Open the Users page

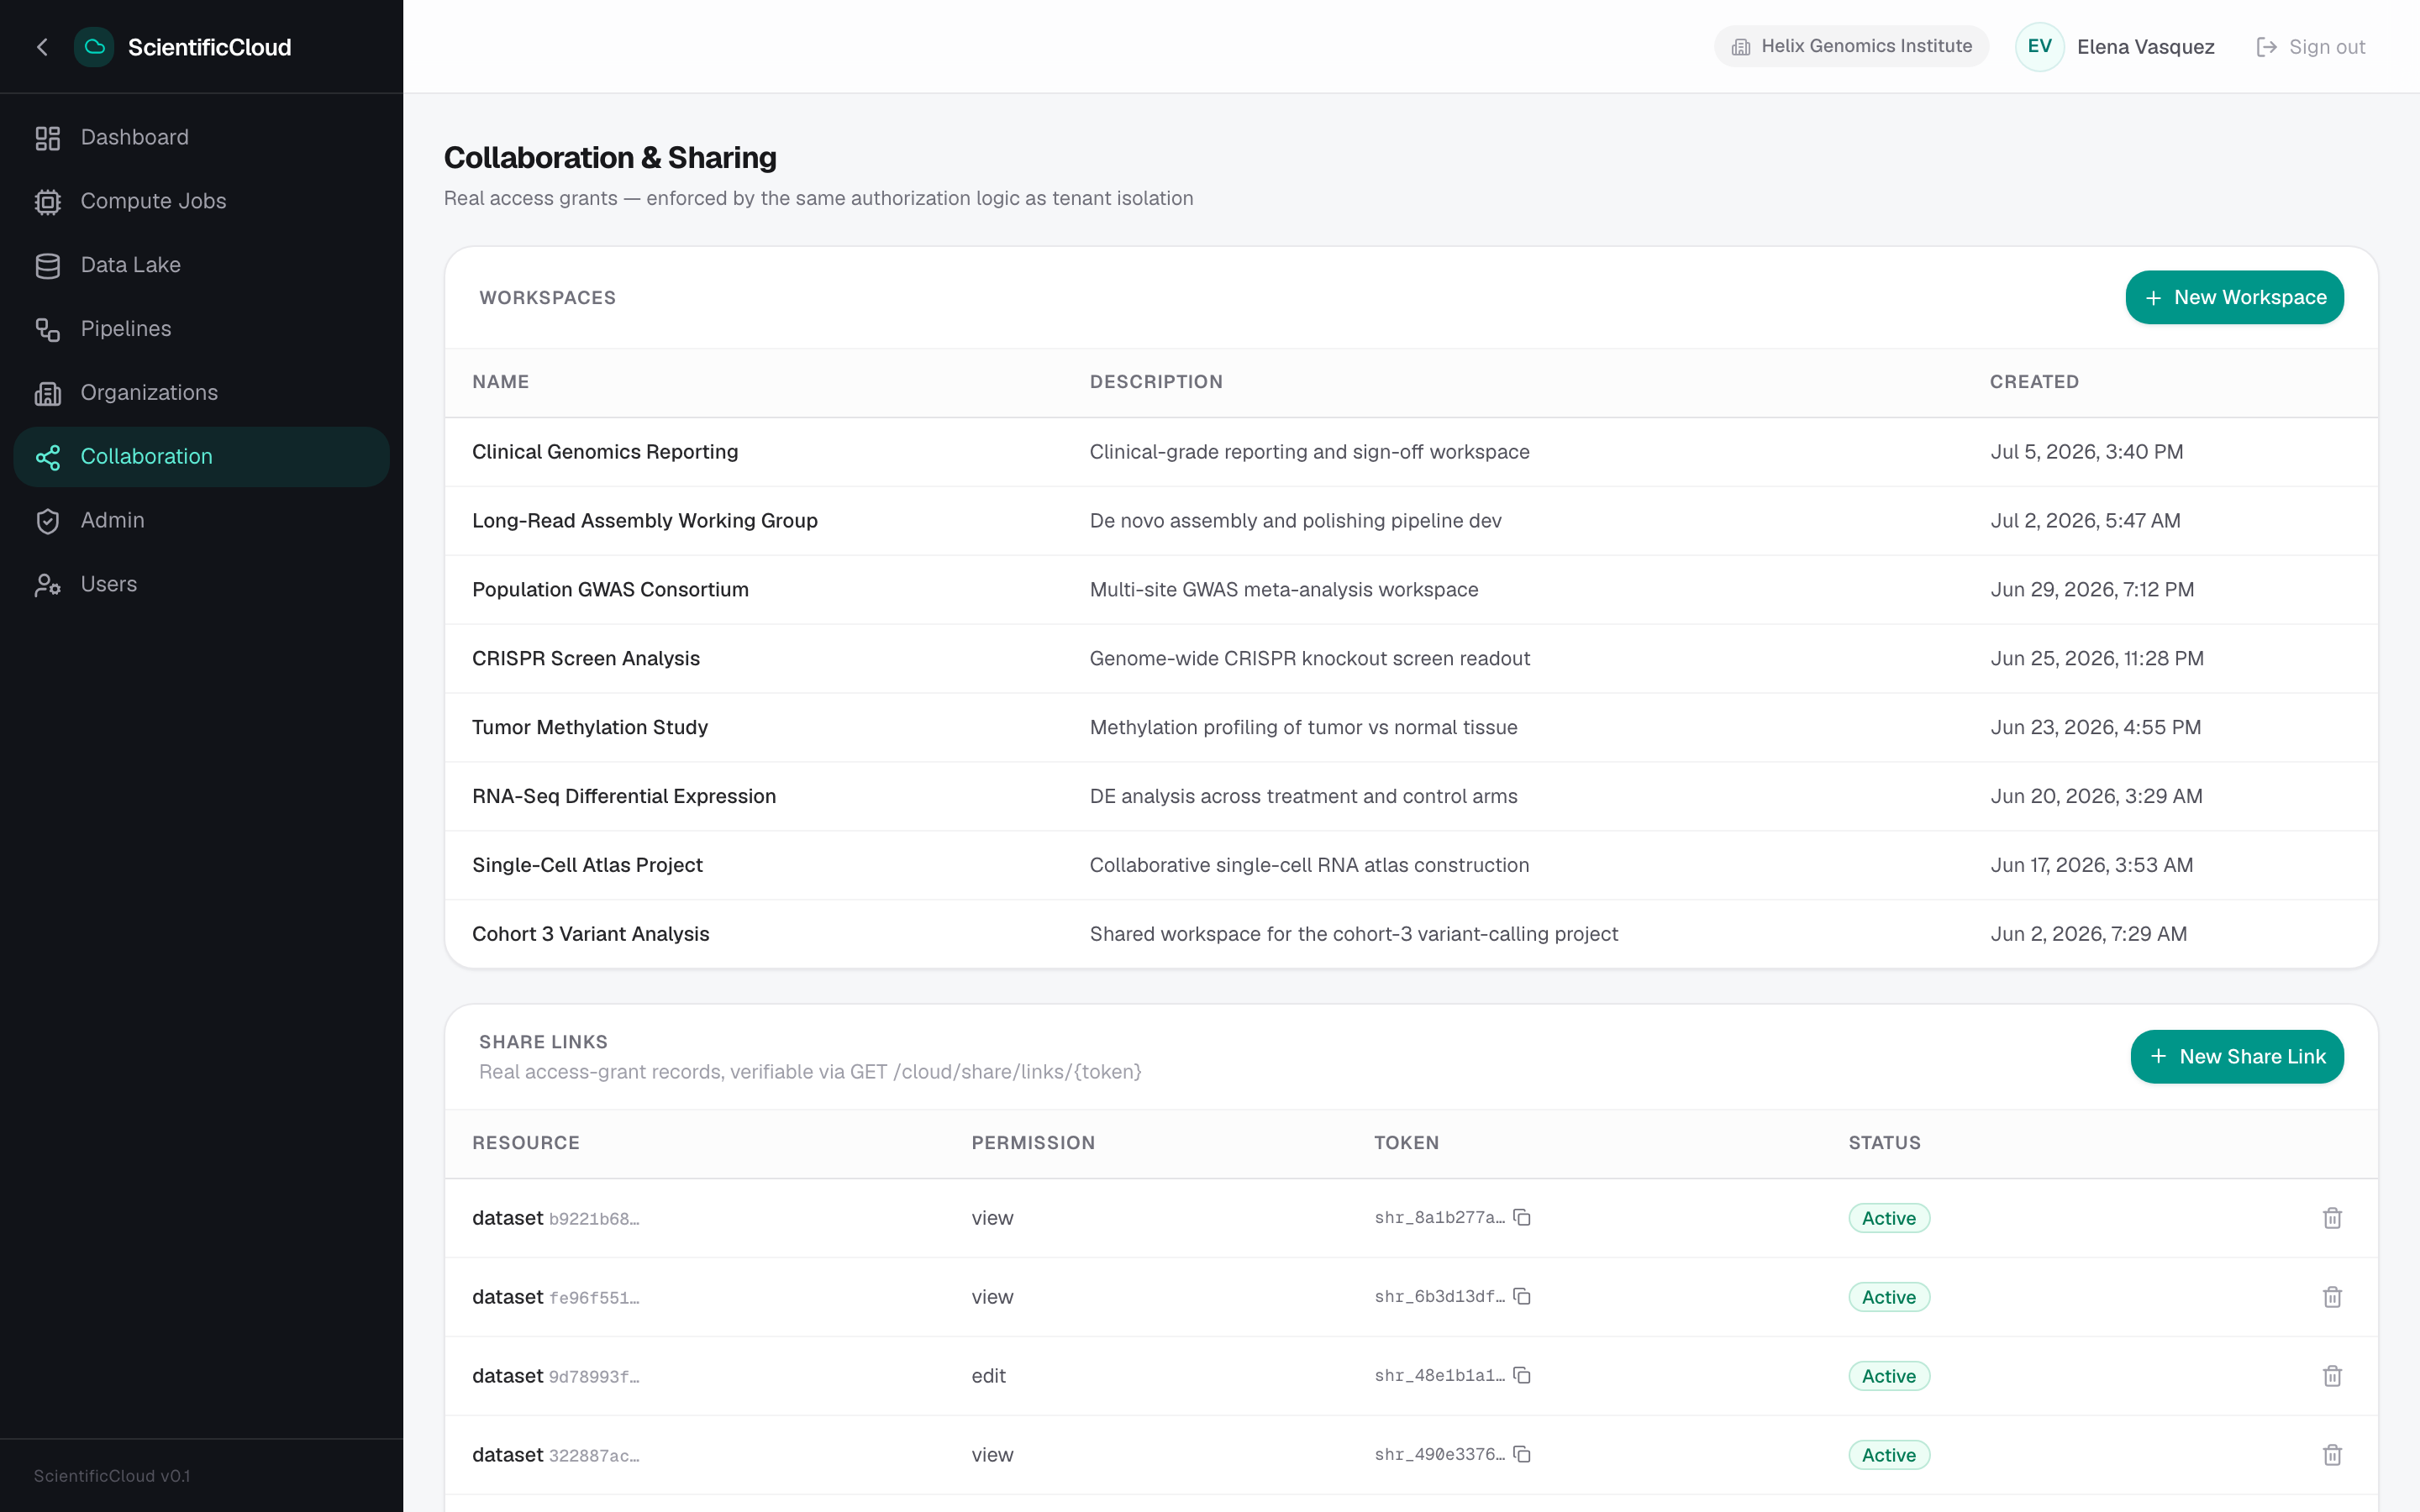(x=201, y=585)
